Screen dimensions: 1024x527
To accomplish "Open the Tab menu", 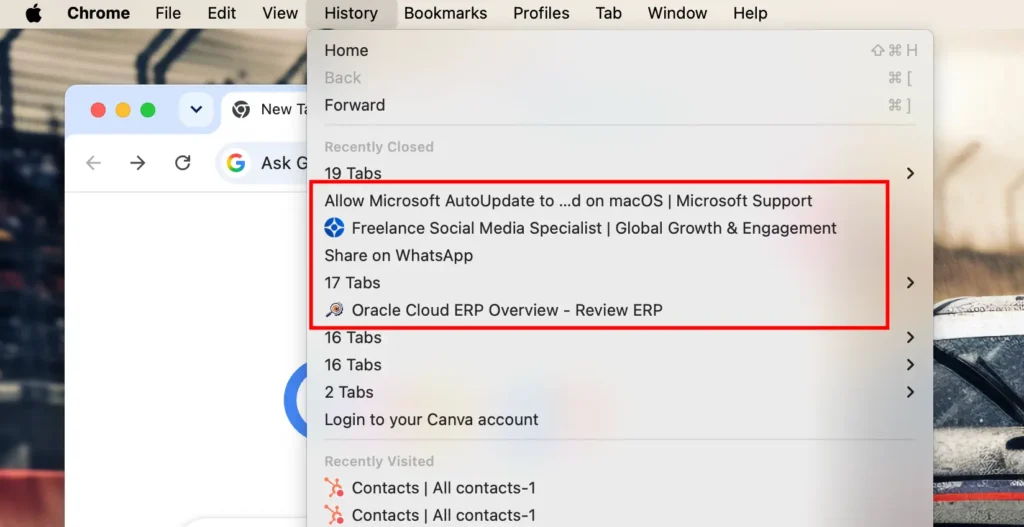I will coord(608,13).
